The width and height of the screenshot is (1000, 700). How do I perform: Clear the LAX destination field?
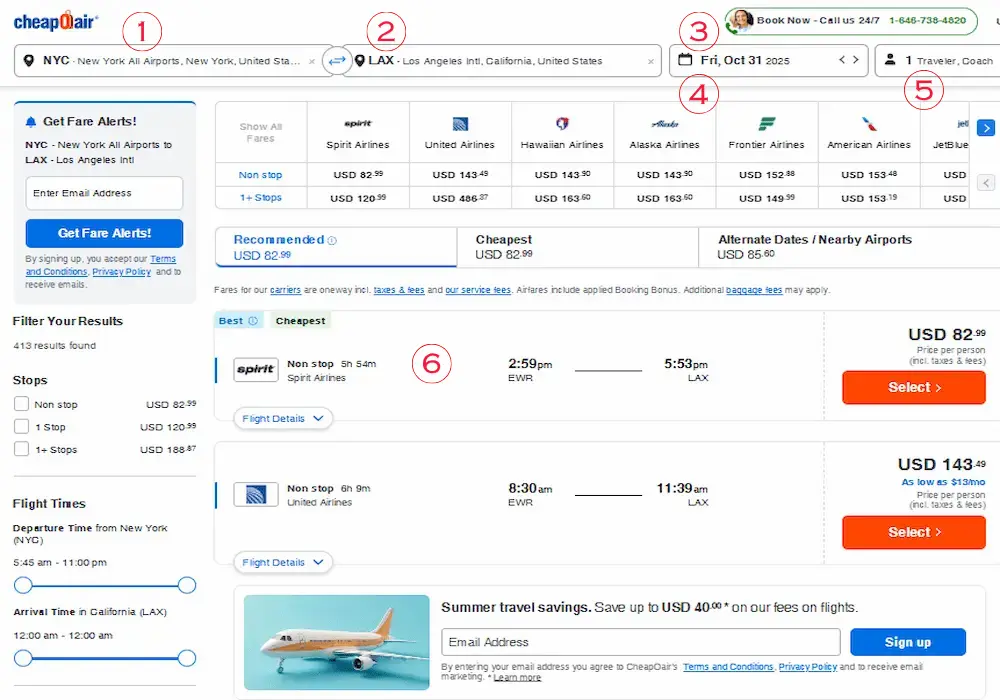pyautogui.click(x=651, y=62)
